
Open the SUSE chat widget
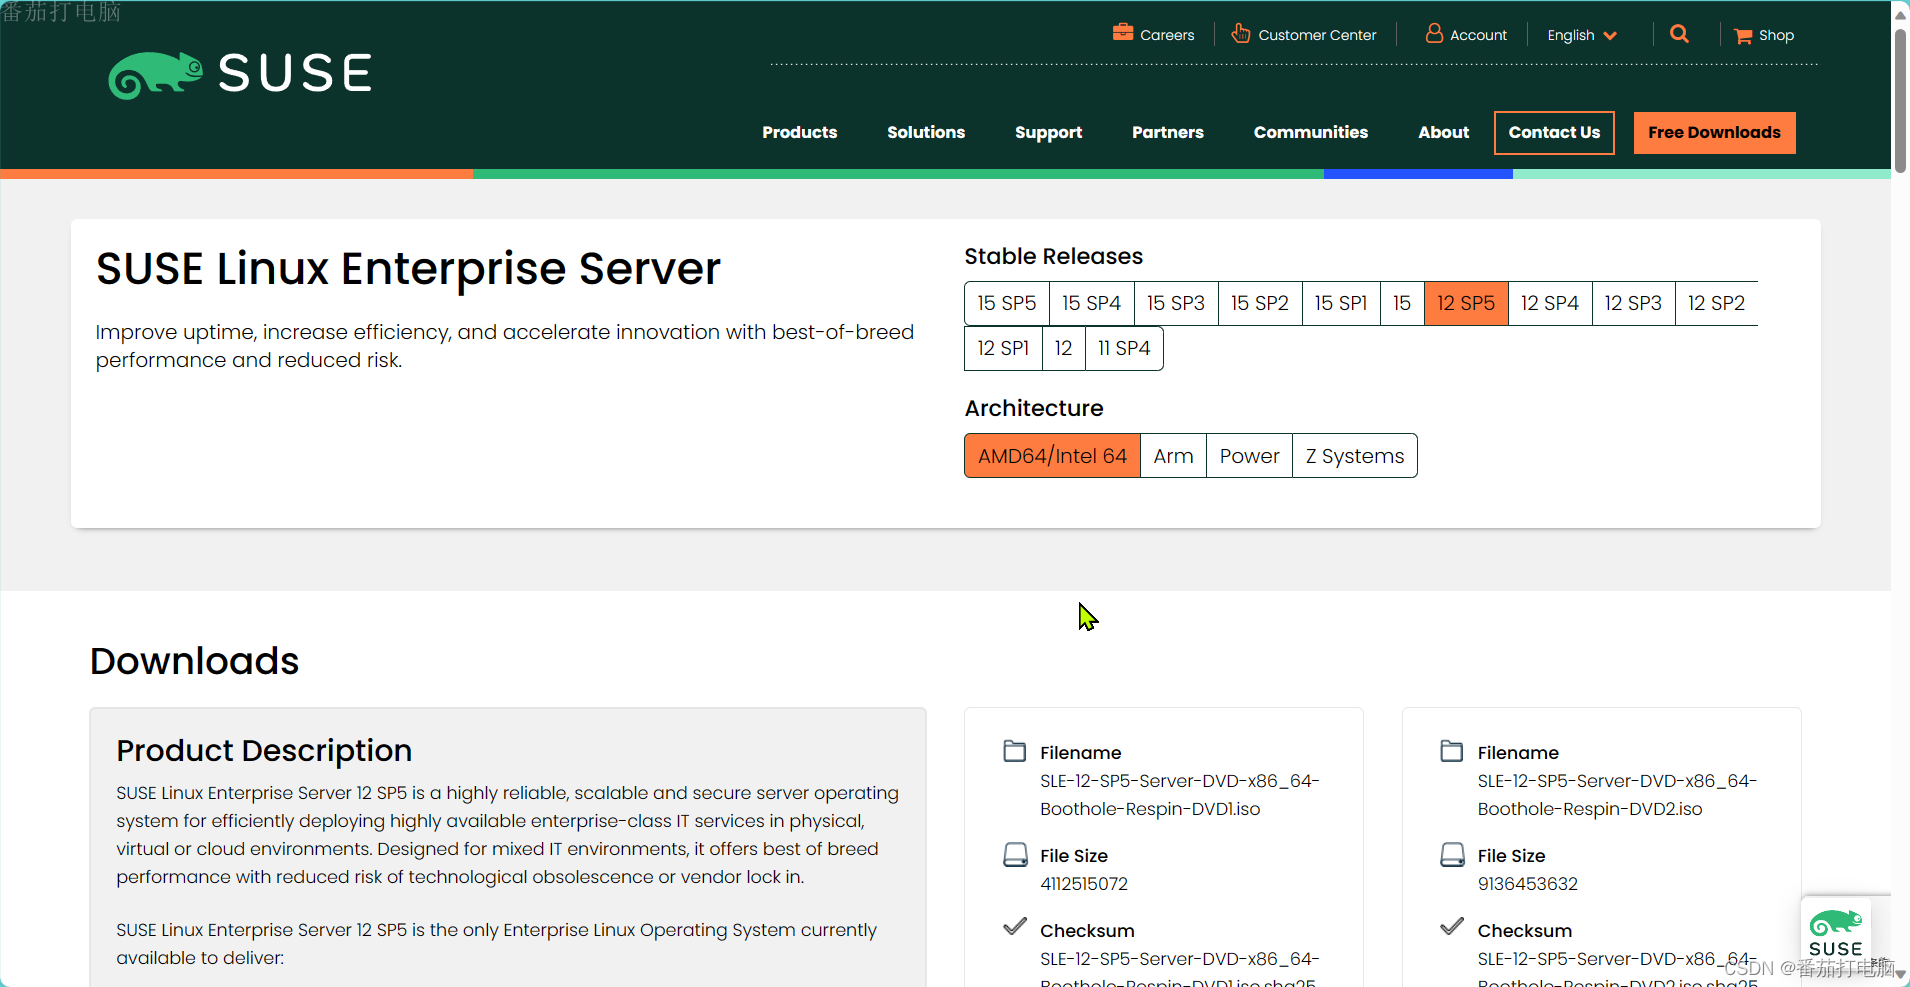pos(1838,930)
